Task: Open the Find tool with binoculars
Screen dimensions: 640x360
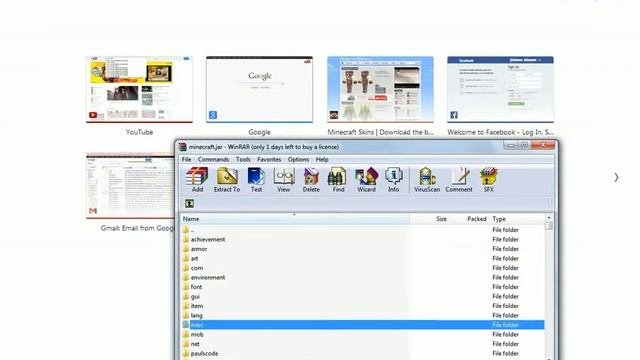Action: [x=338, y=180]
